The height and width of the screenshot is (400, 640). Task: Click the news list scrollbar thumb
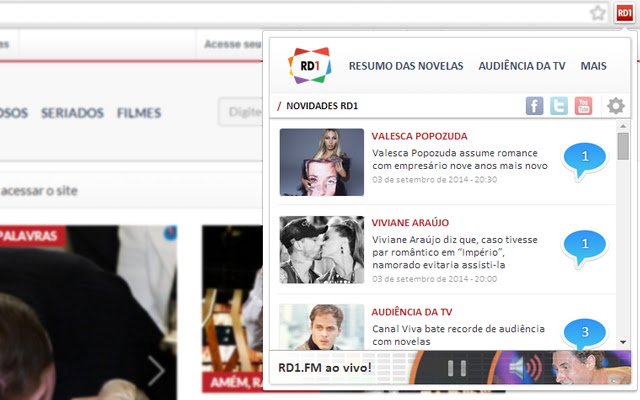[x=623, y=147]
